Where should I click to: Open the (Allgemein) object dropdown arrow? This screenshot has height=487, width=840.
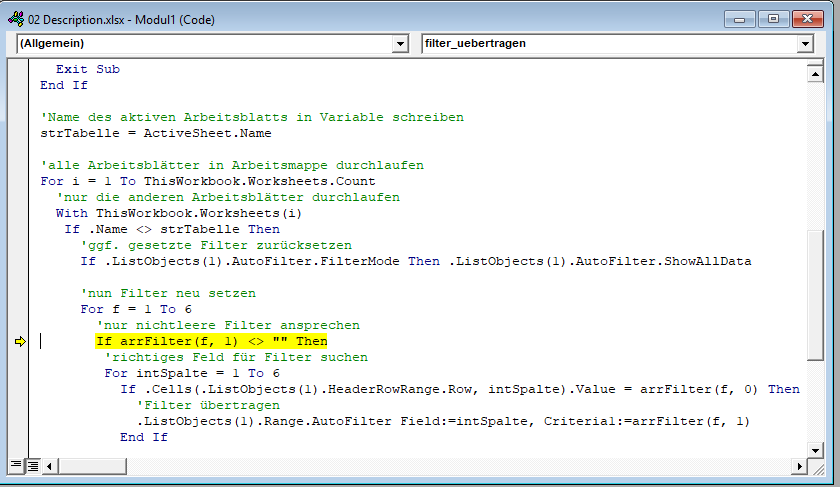point(401,44)
